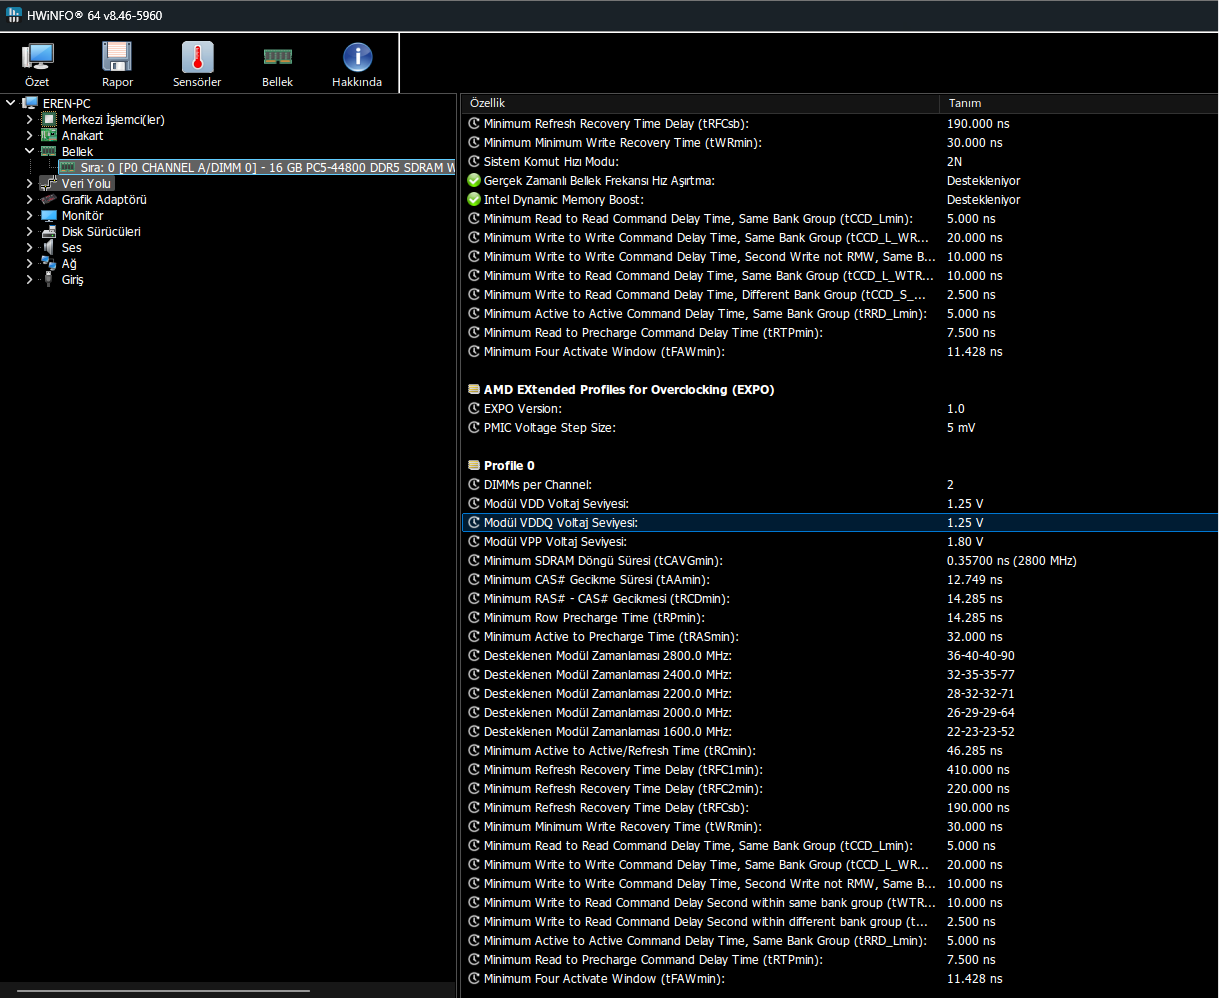Image resolution: width=1219 pixels, height=998 pixels.
Task: Click the EREN-PC computer icon in the tree
Action: (30, 103)
